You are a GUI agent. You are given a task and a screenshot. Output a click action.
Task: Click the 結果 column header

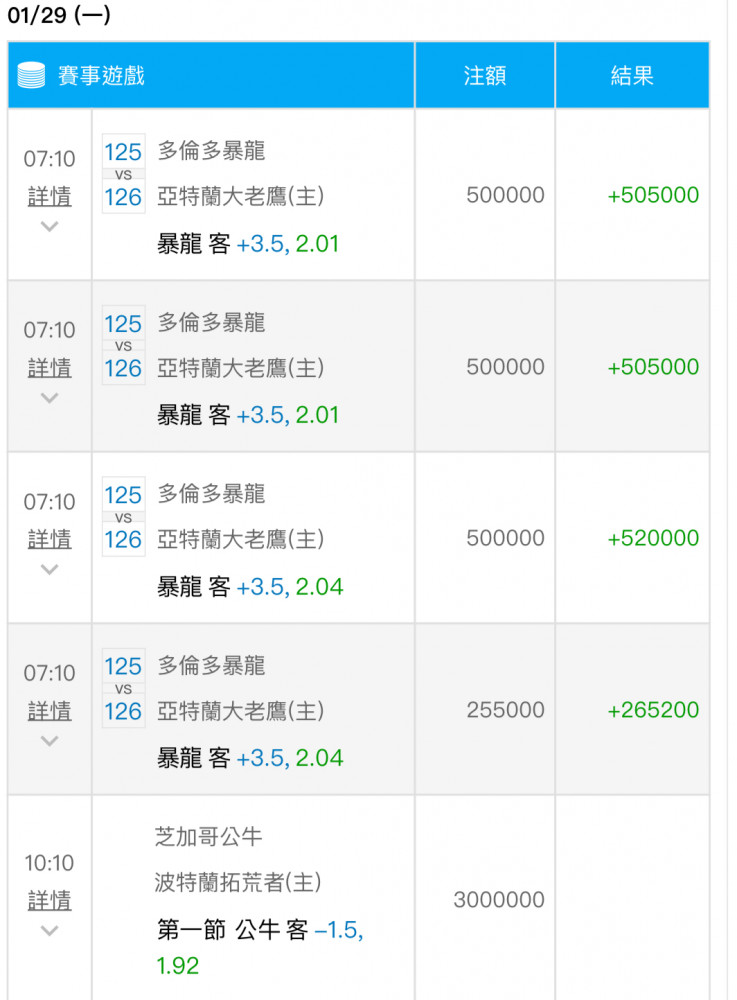[x=632, y=75]
